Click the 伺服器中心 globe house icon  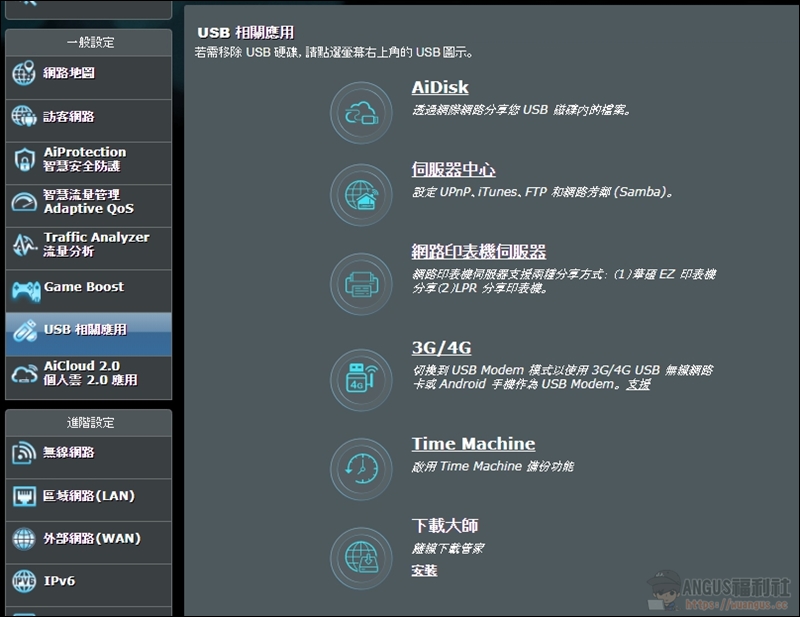point(361,195)
